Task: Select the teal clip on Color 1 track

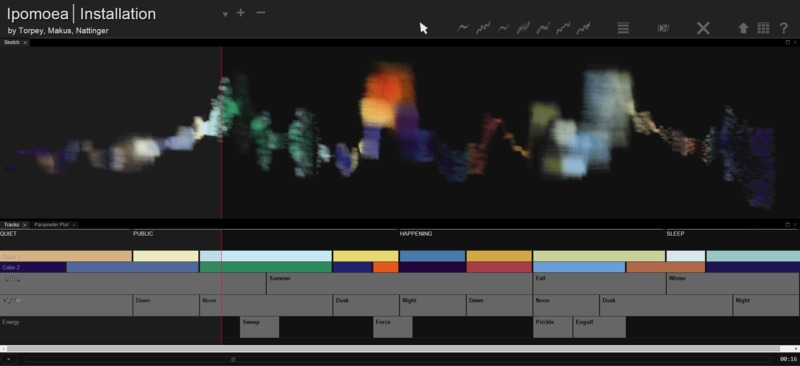Action: point(753,256)
